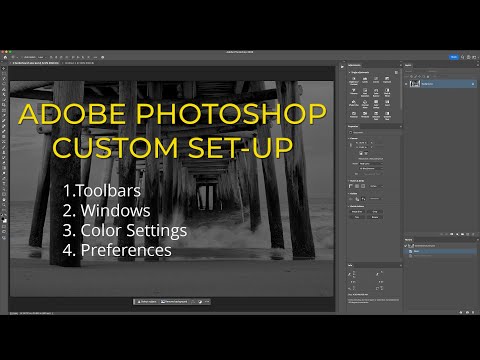Click the camera snapshot icon in History panel
Image resolution: width=480 pixels, height=360 pixels.
468,313
